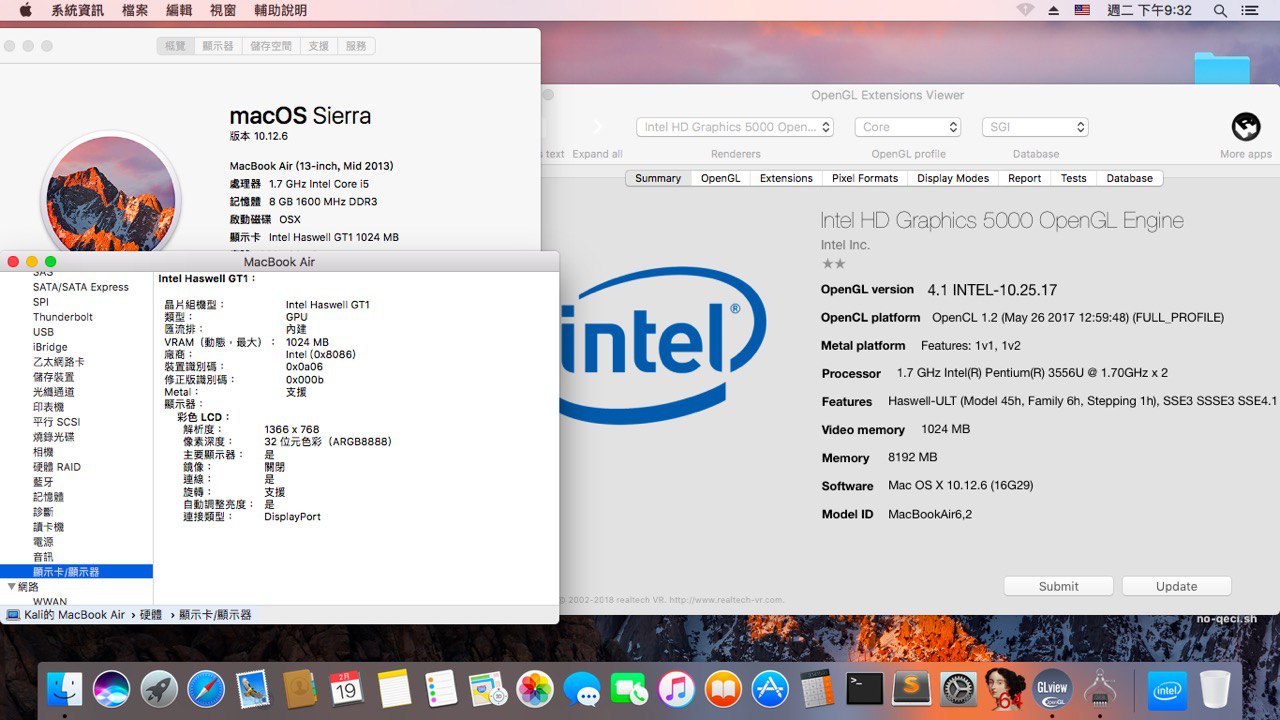Image resolution: width=1280 pixels, height=720 pixels.
Task: Switch to the Pixel Formats tab
Action: click(865, 178)
